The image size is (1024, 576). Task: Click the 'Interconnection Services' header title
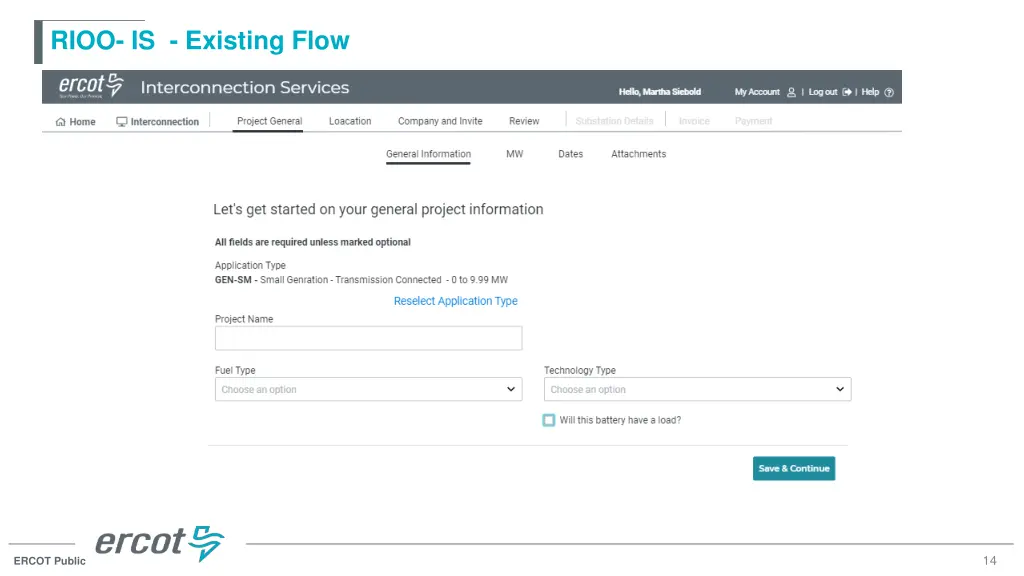coord(245,88)
